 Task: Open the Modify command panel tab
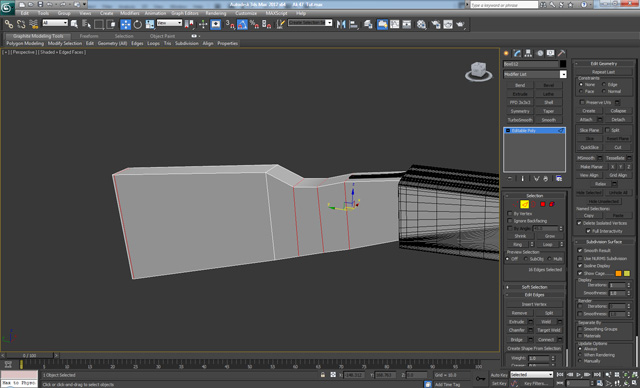click(518, 53)
